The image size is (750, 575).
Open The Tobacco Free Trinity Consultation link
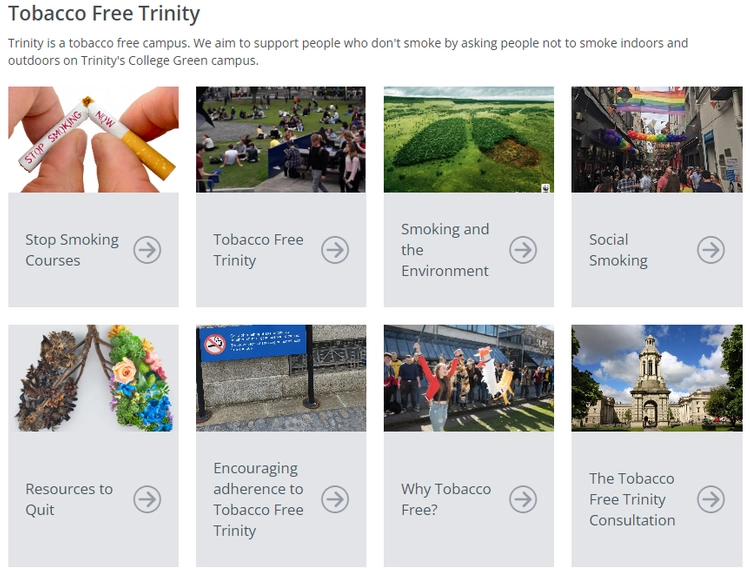coord(632,499)
